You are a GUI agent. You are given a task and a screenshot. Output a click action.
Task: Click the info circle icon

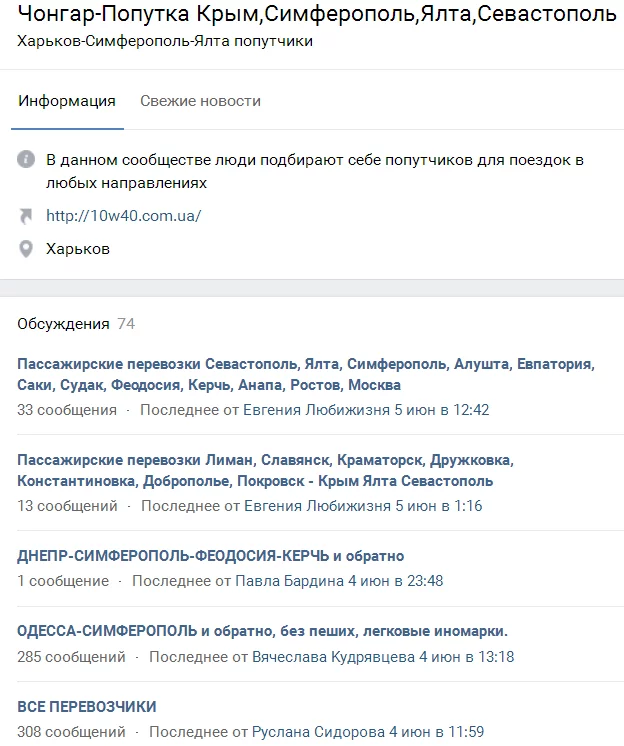pos(26,160)
